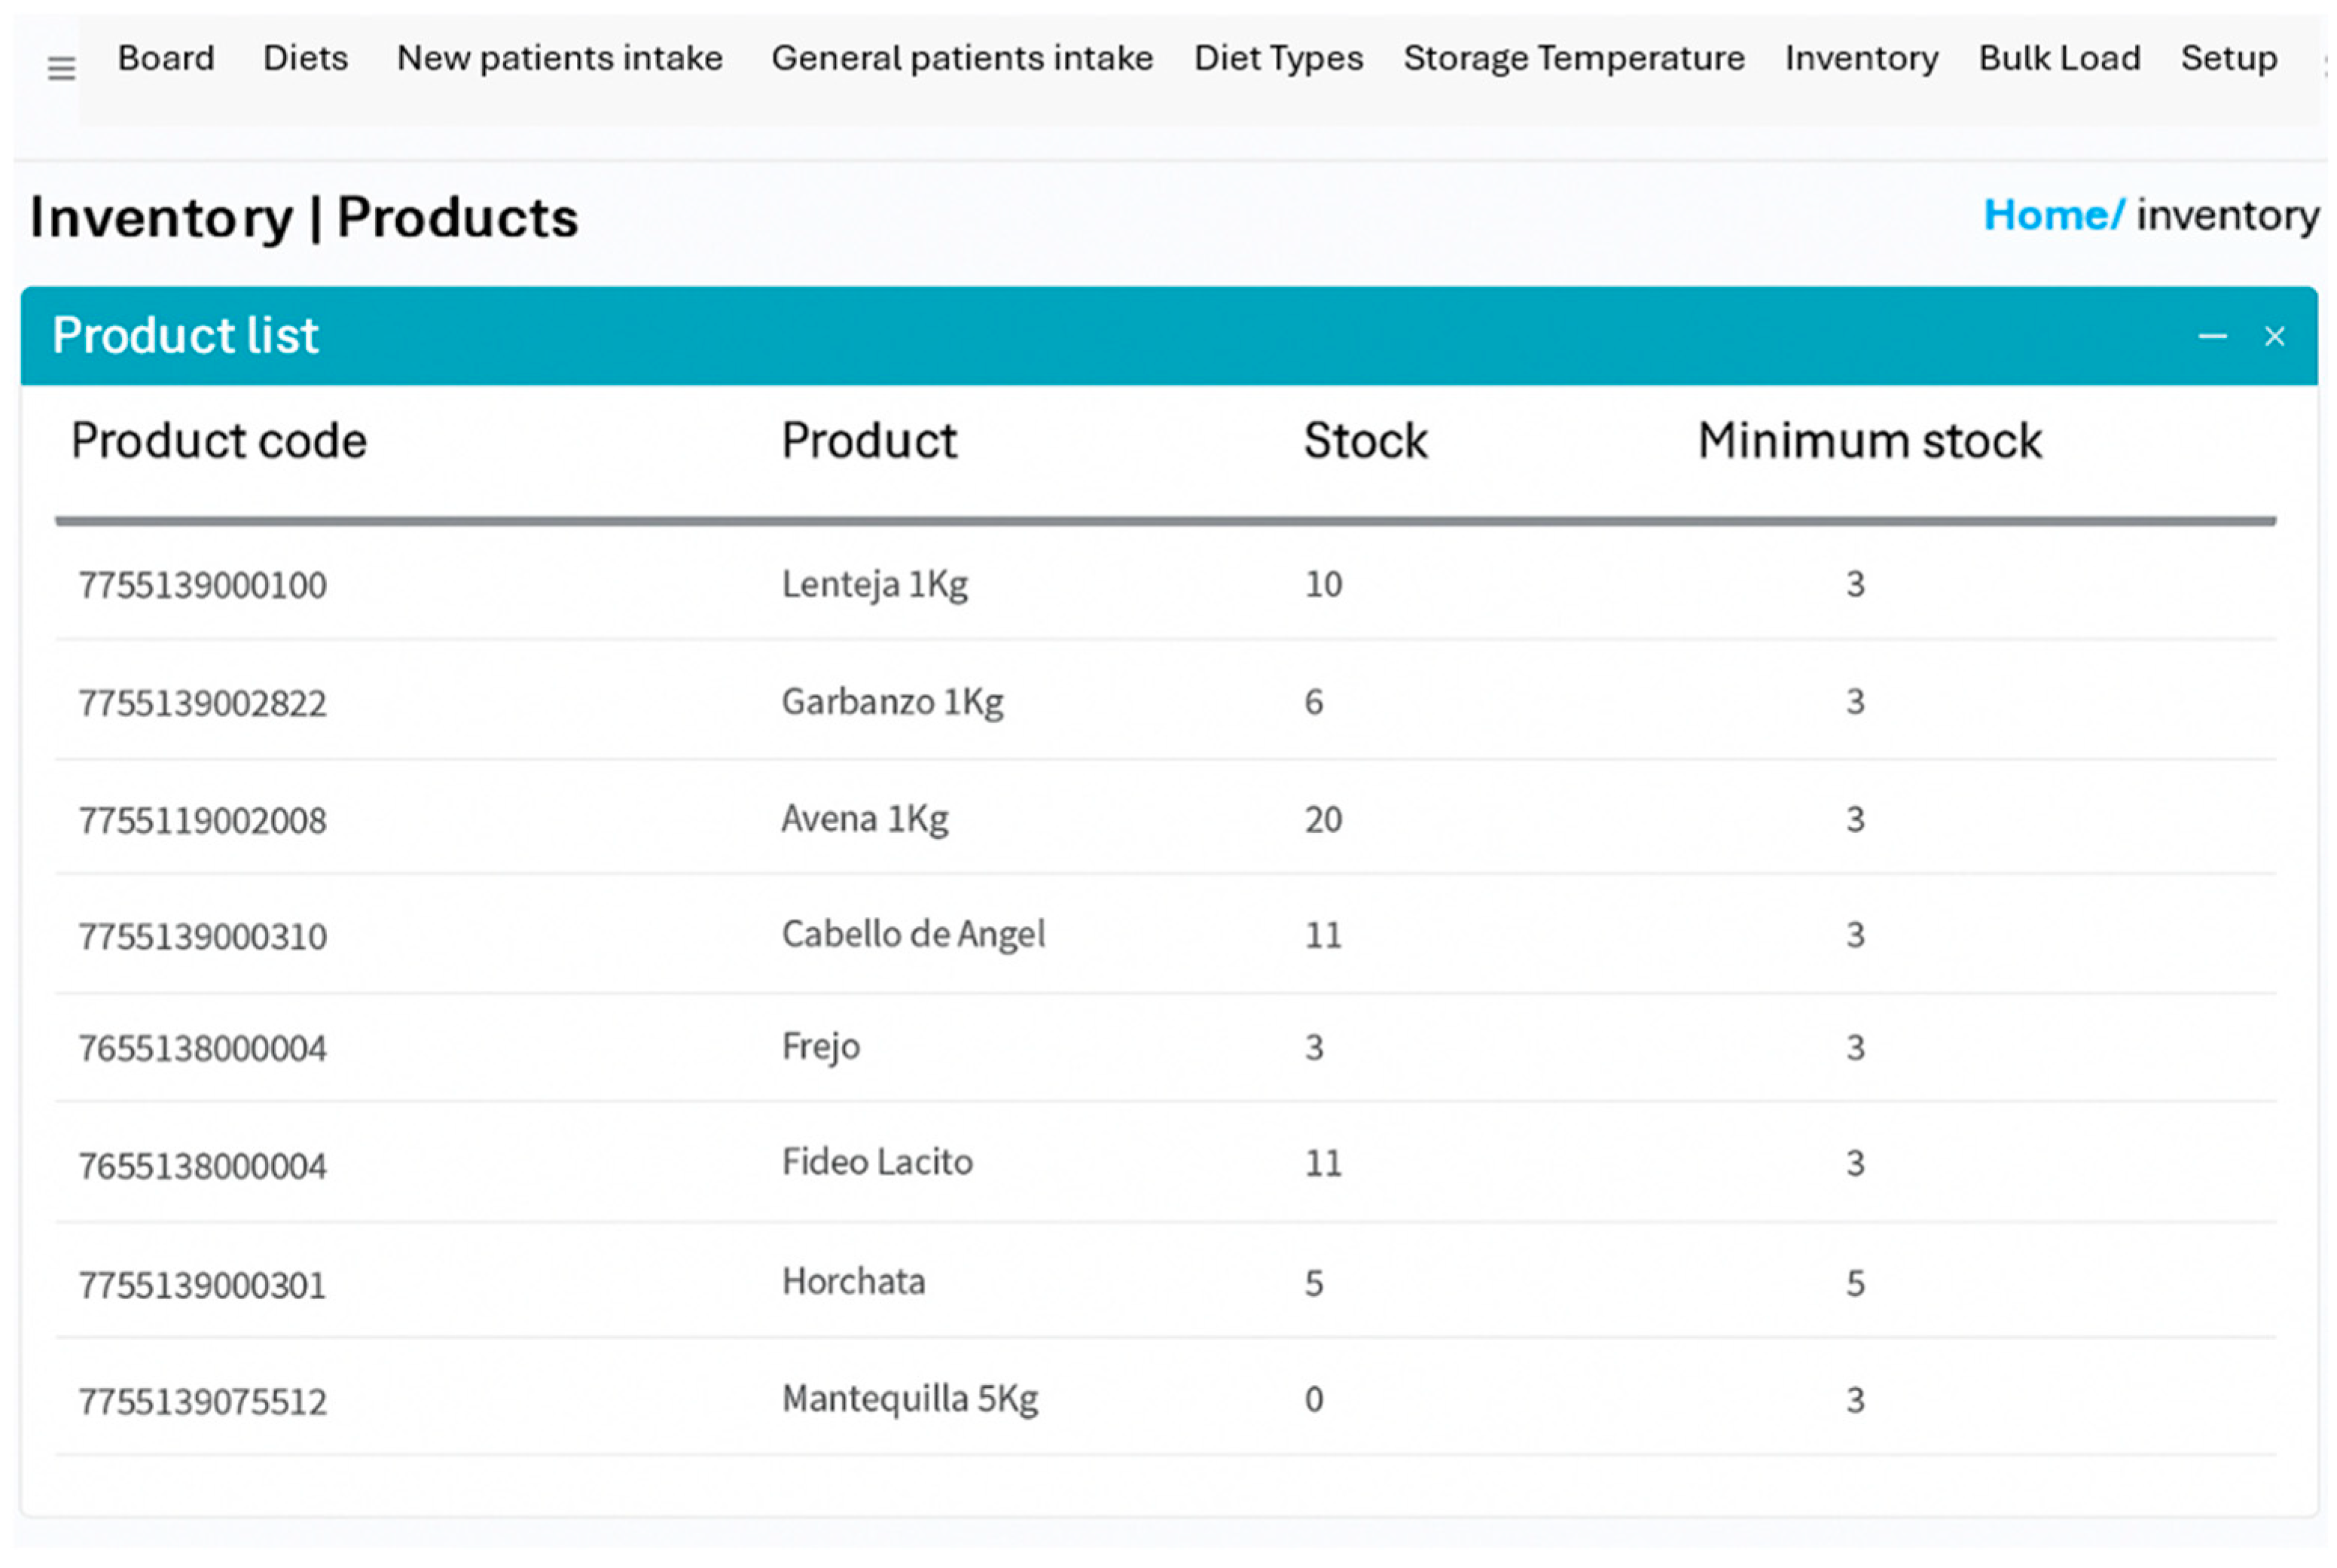
Task: Select General patients intake menu
Action: [x=961, y=58]
